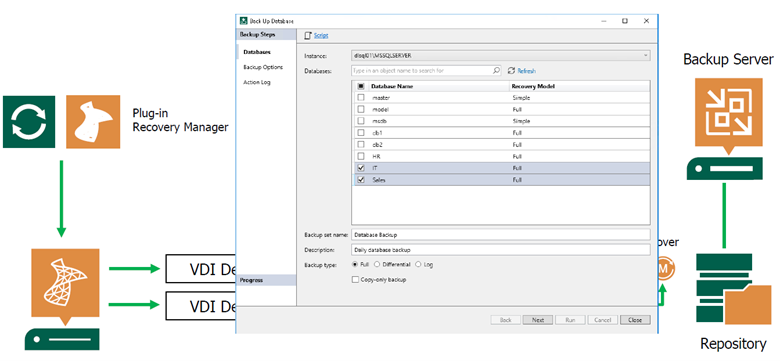The width and height of the screenshot is (780, 361).
Task: Click the Script icon in dialog toolbar
Action: coord(308,35)
